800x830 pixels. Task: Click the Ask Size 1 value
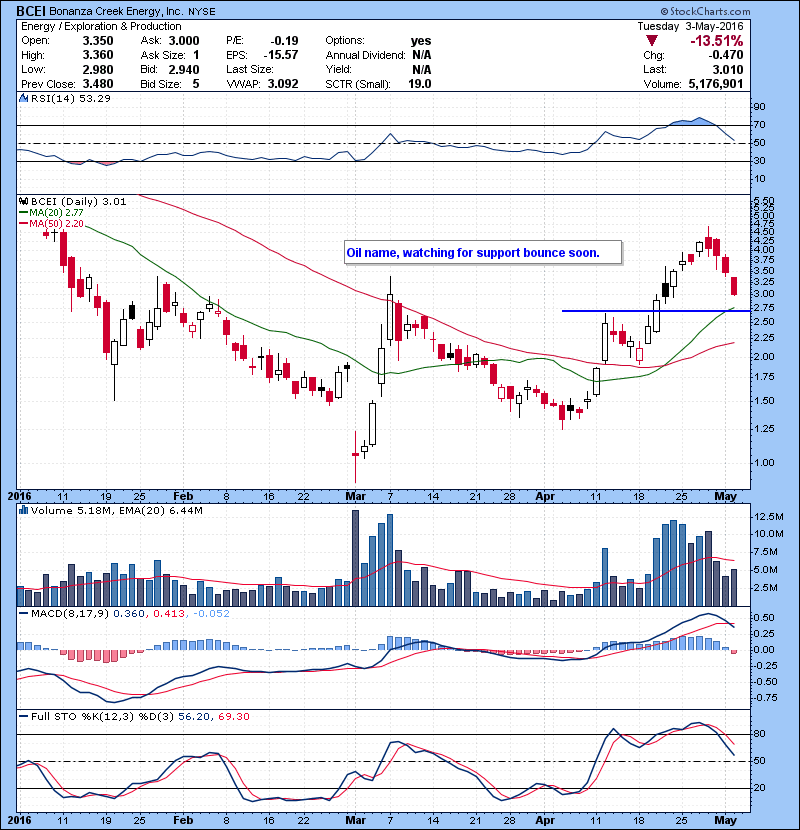click(196, 55)
